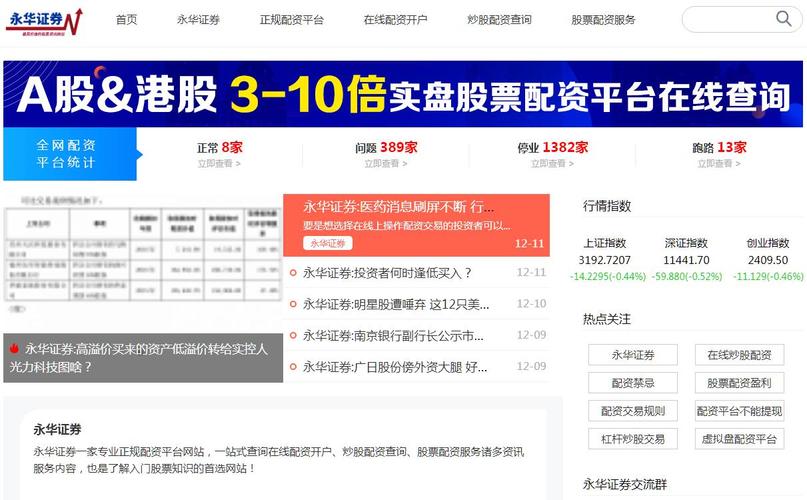
Task: Select 在线配资开户 in the navigation bar
Action: point(395,20)
